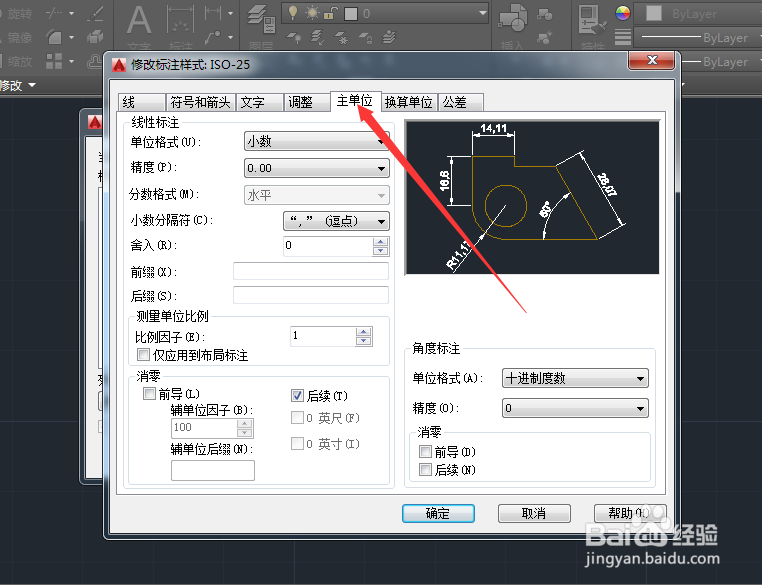Expand the Array tool dropdown arrow
762x585 pixels.
[71, 61]
